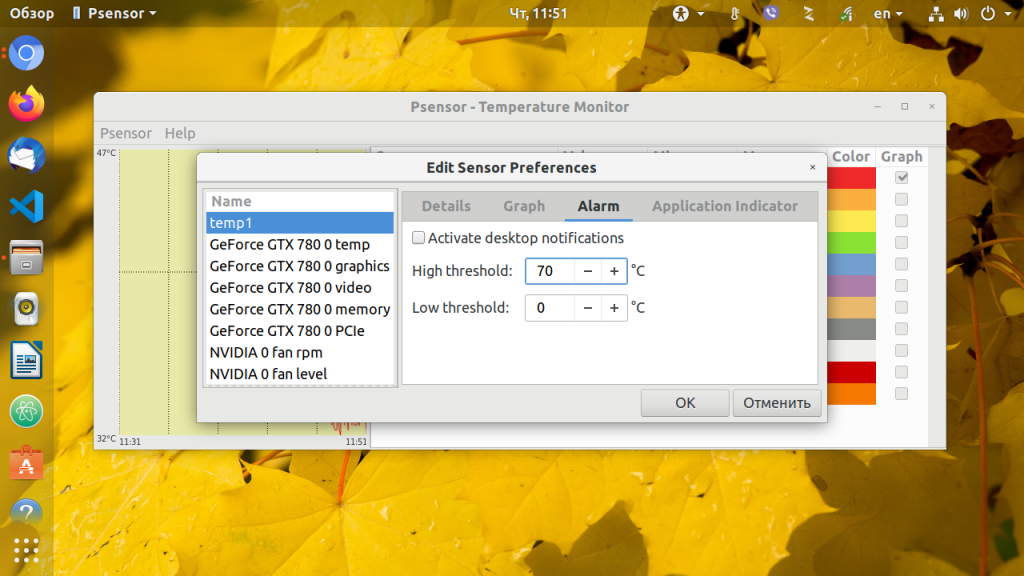This screenshot has width=1024, height=576.
Task: Maximize the Psensor Temperature Monitor window
Action: click(x=904, y=106)
